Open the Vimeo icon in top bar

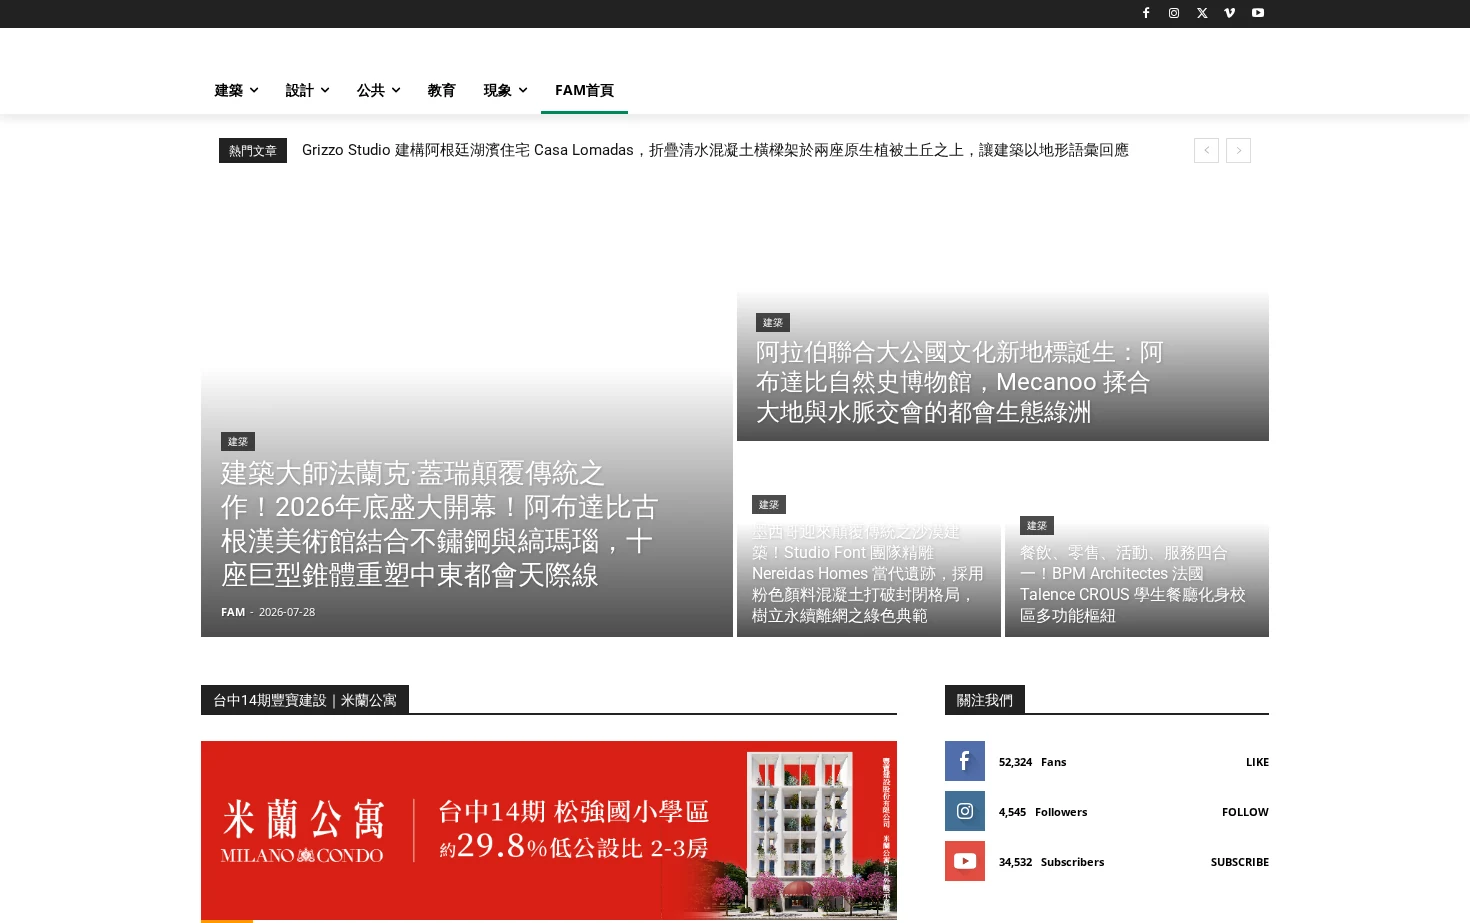pyautogui.click(x=1230, y=13)
